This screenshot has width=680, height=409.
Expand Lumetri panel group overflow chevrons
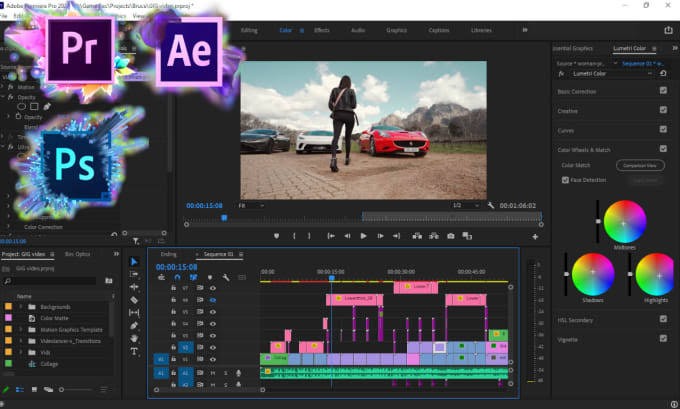coord(675,48)
